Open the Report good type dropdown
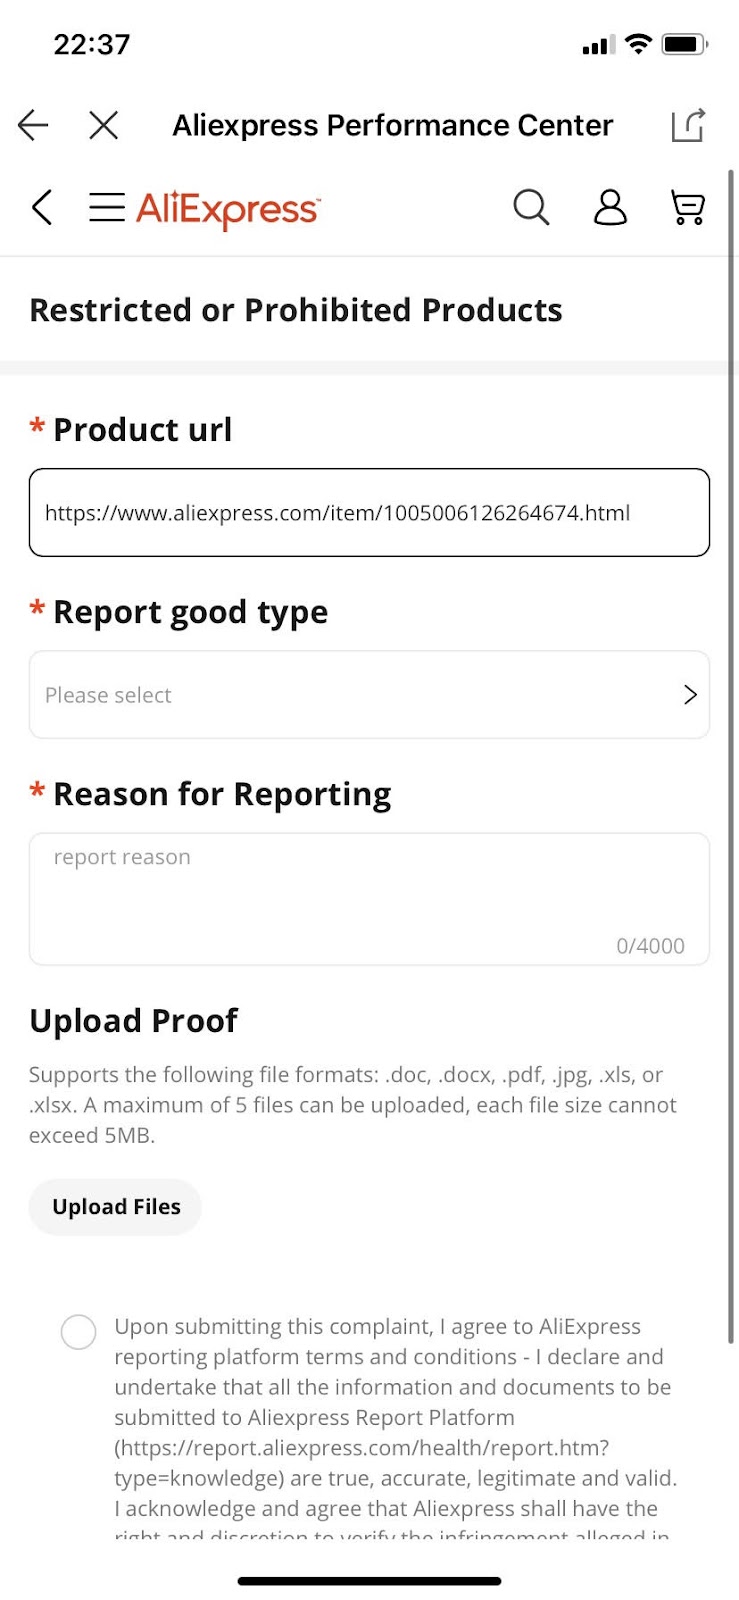 tap(369, 695)
